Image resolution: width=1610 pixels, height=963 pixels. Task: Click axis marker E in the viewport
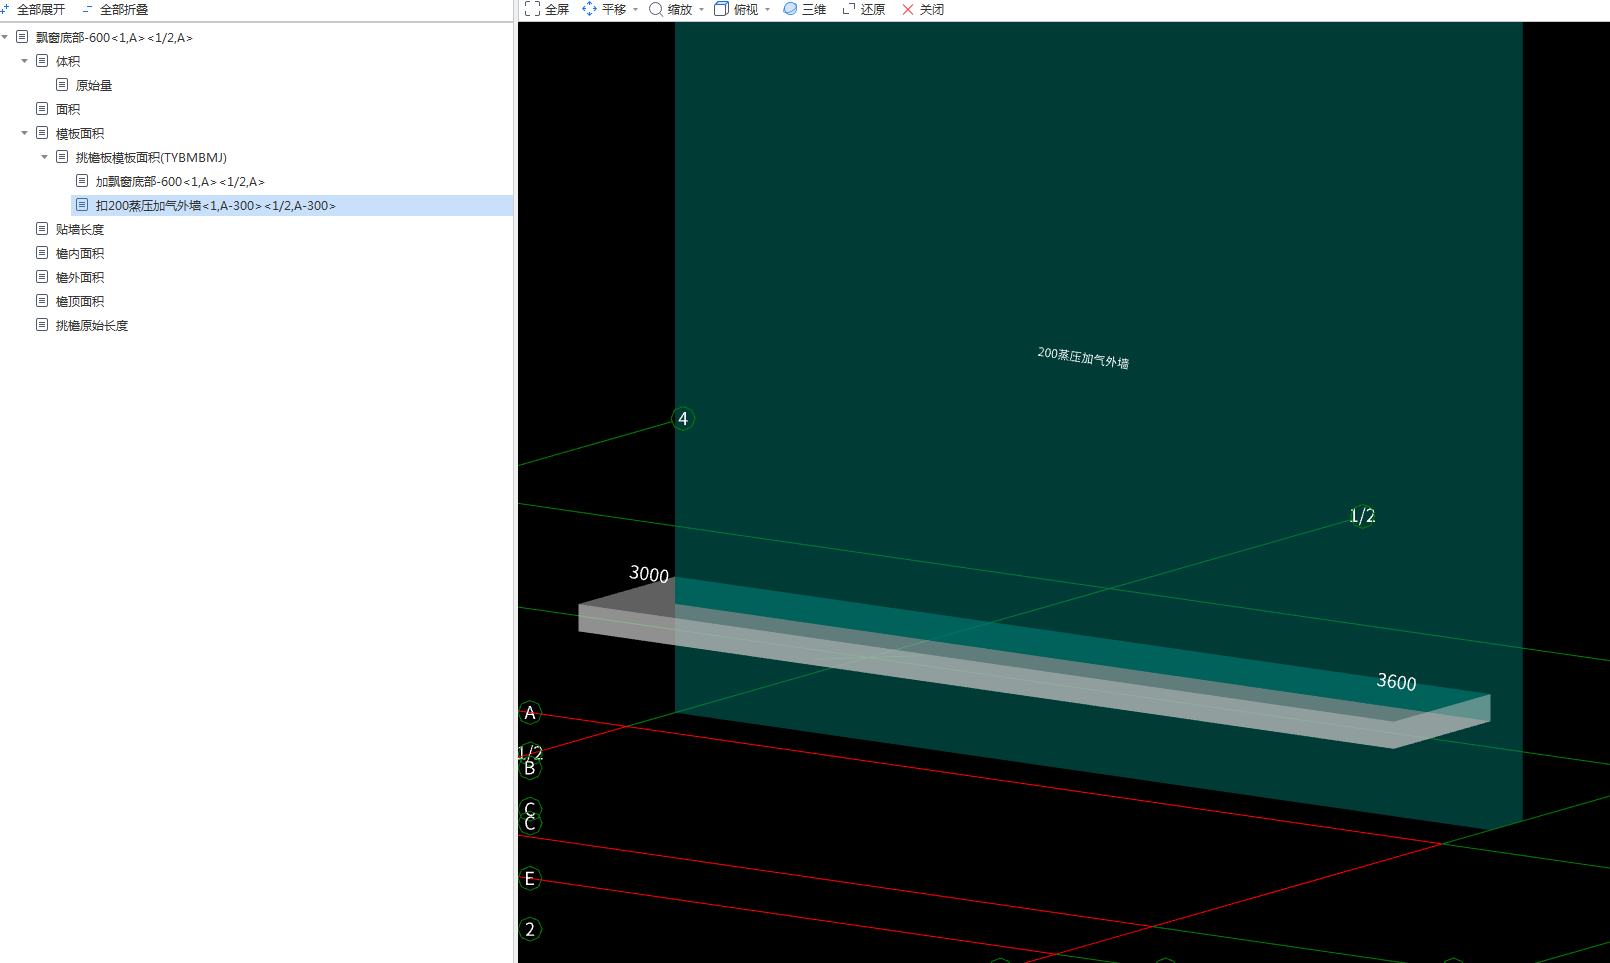click(530, 879)
